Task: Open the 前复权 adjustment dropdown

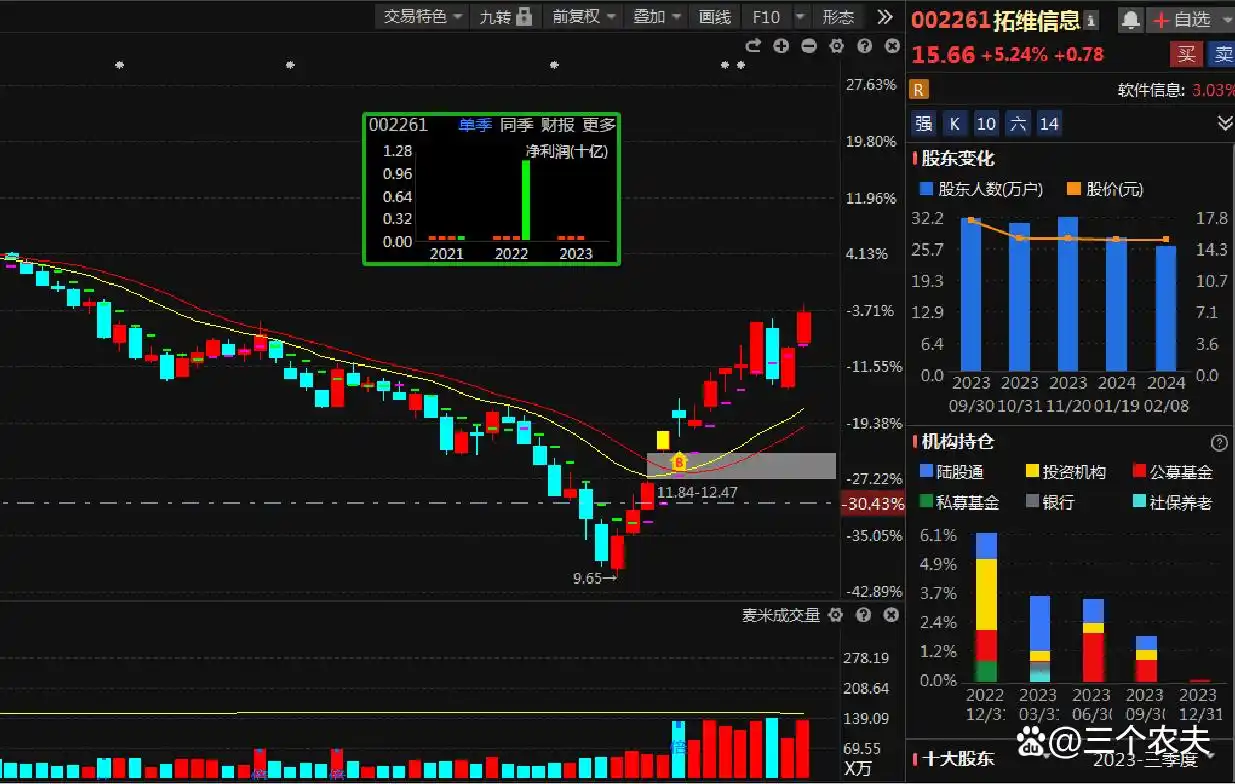Action: (x=583, y=16)
